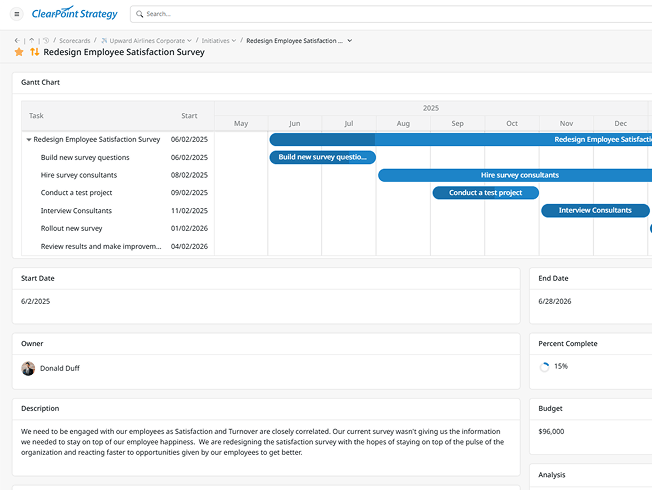Click the Dec month header

(620, 124)
